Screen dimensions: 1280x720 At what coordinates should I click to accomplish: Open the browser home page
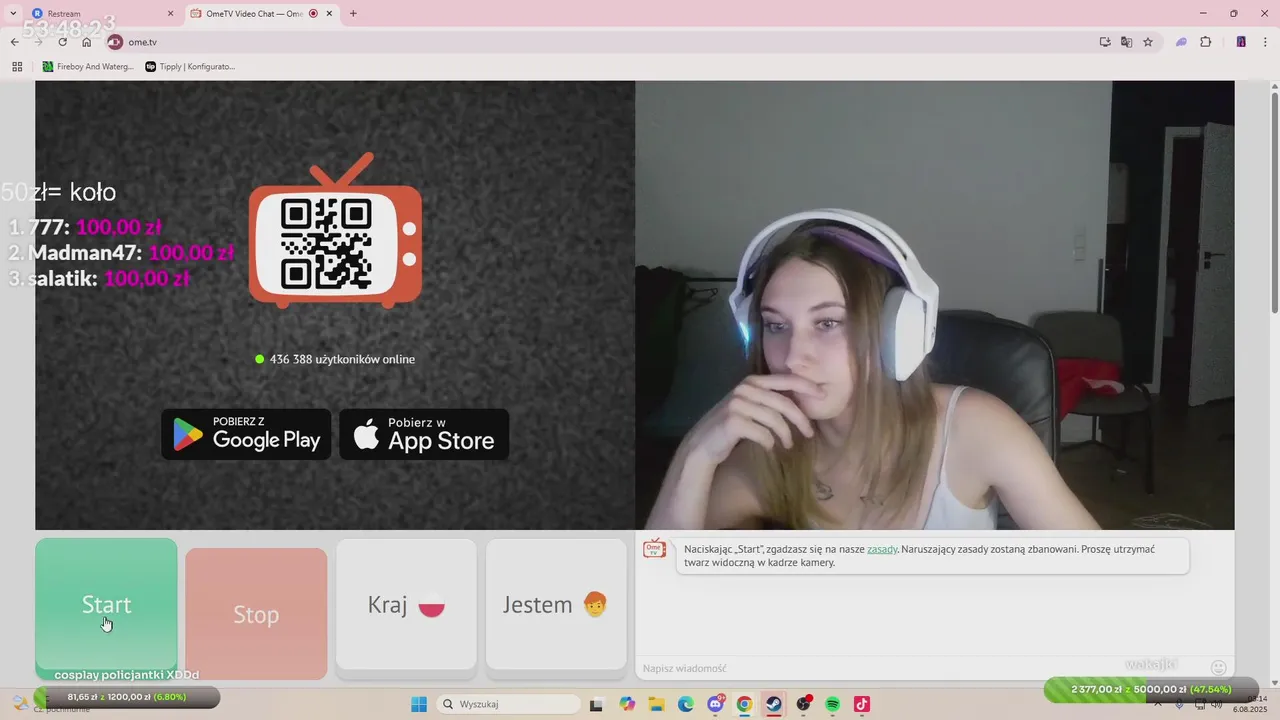click(87, 42)
